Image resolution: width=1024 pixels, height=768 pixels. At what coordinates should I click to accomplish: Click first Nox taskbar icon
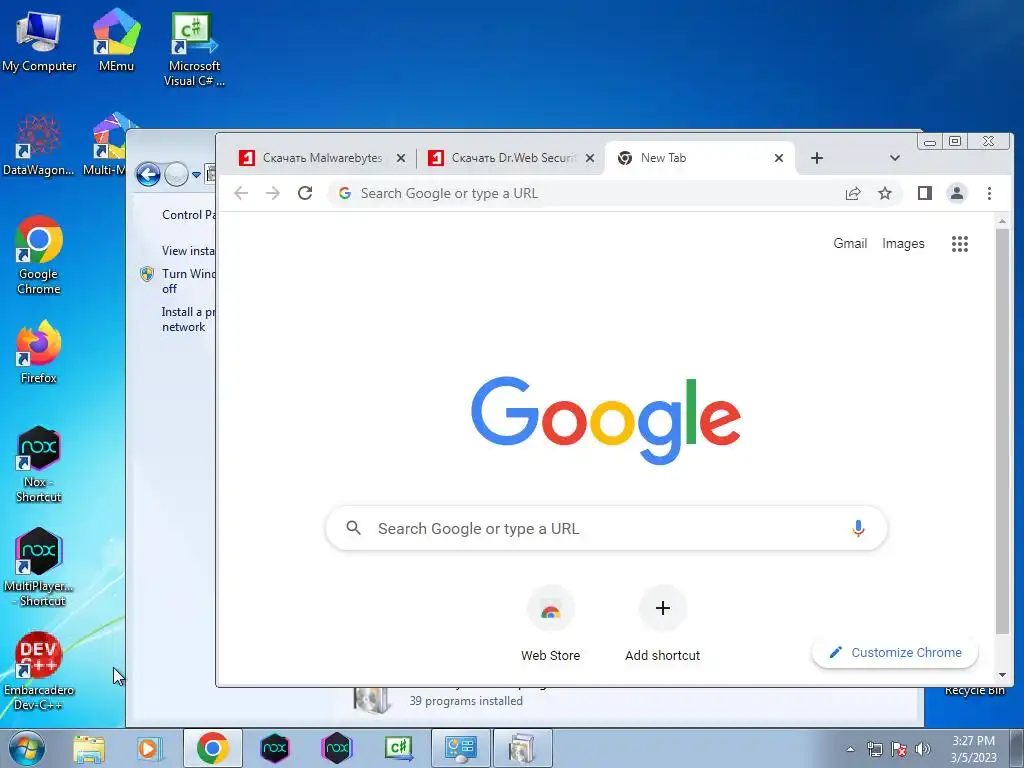pyautogui.click(x=274, y=748)
